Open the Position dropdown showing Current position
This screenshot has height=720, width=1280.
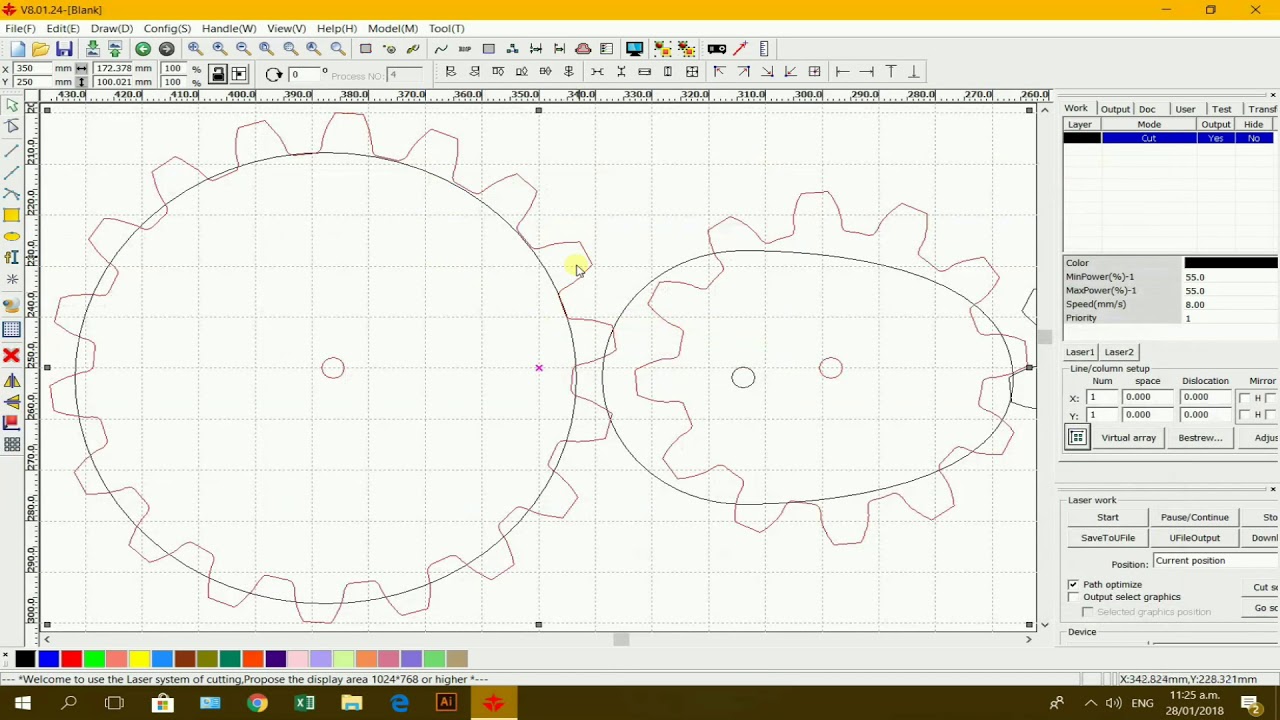pyautogui.click(x=1215, y=561)
